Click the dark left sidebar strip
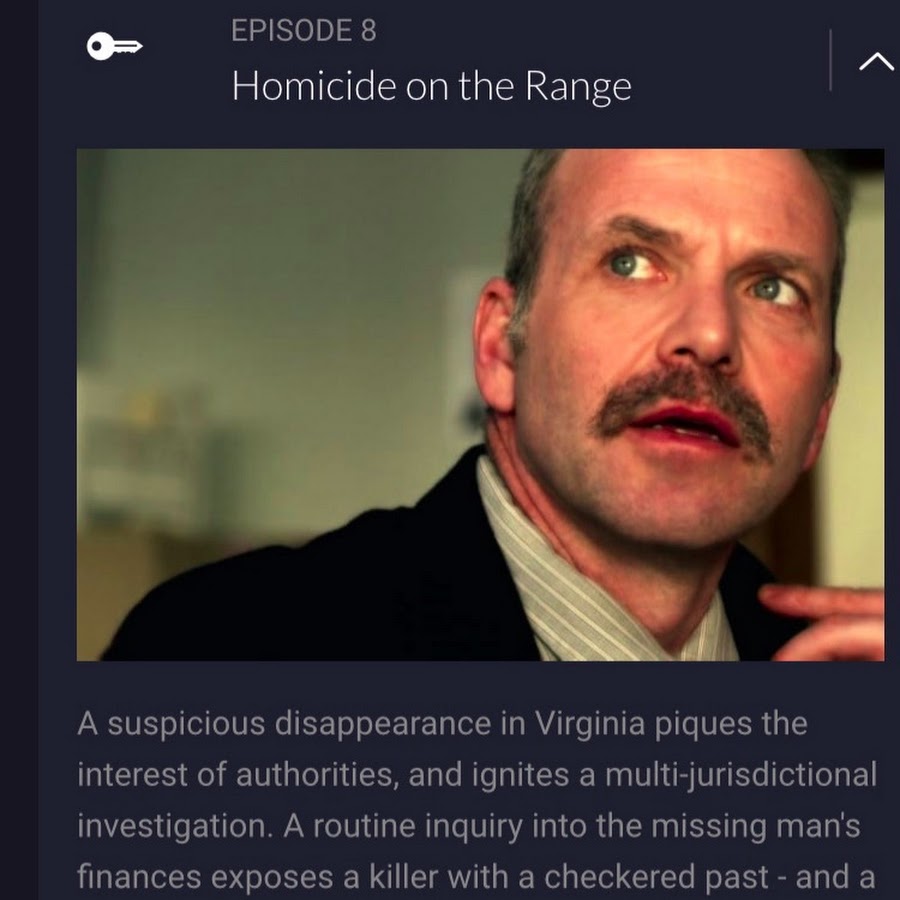Viewport: 900px width, 900px height. [19, 450]
